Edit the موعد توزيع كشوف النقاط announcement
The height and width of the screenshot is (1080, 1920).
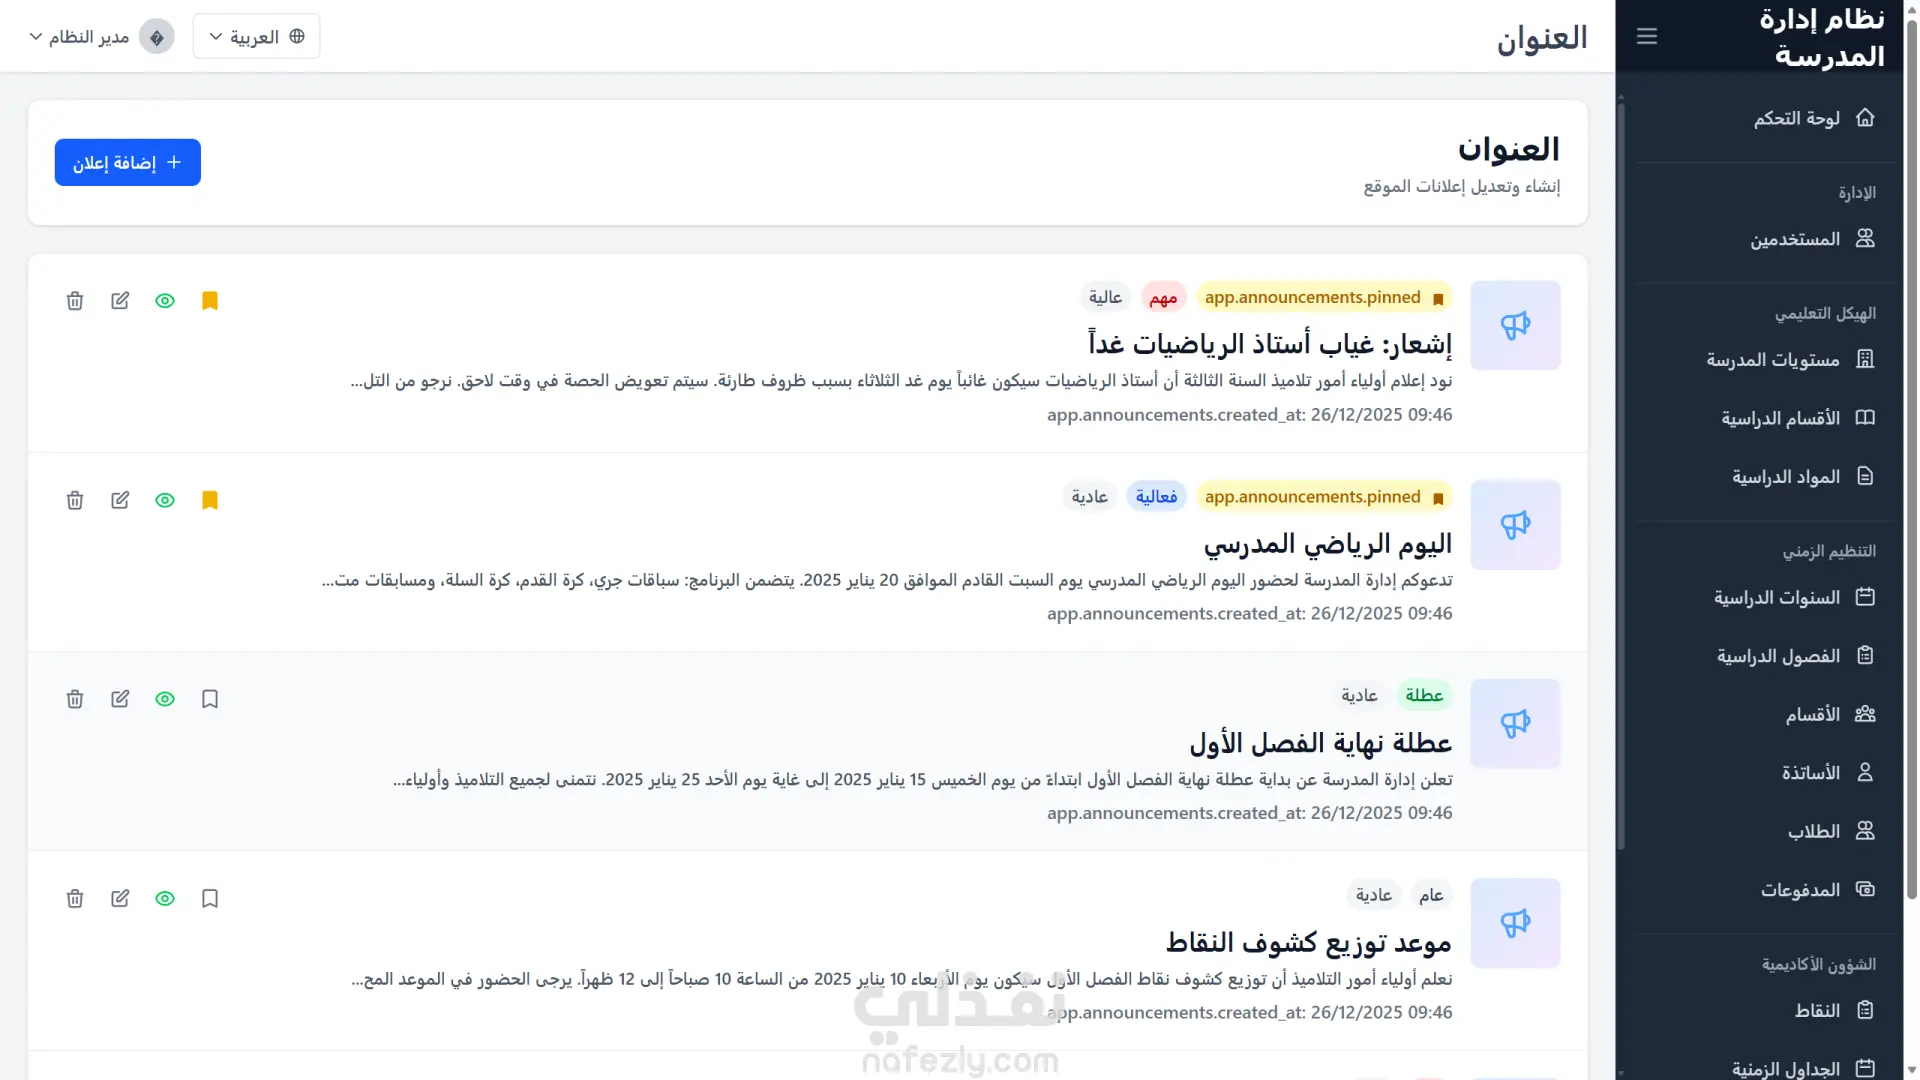(x=120, y=898)
